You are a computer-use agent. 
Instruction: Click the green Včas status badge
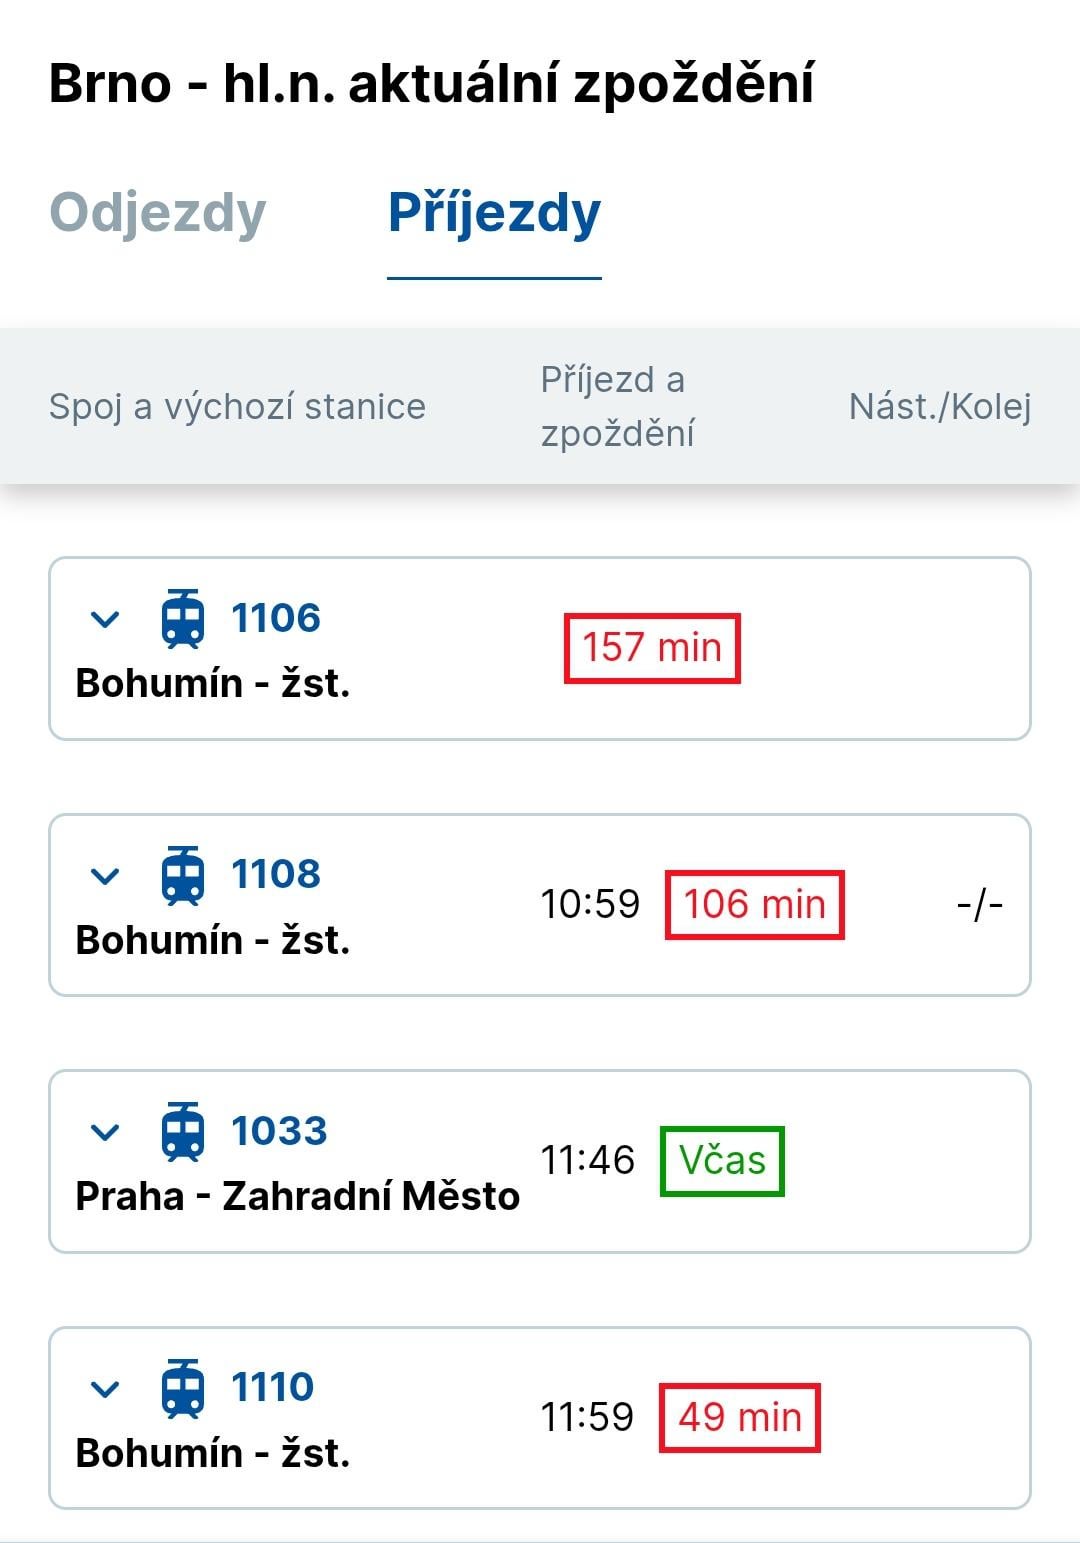coord(722,1161)
